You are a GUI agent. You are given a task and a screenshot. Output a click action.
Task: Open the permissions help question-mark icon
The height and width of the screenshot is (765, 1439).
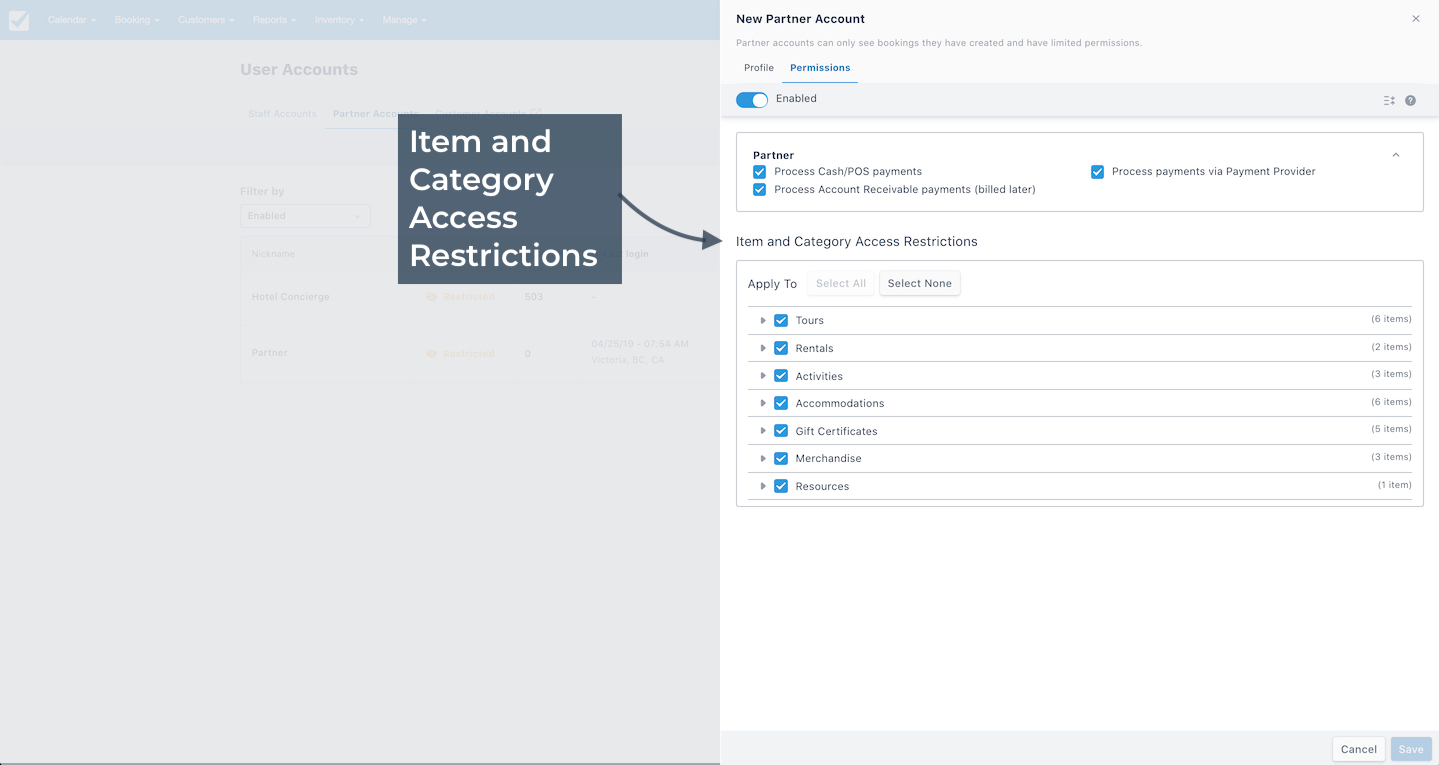pyautogui.click(x=1410, y=101)
